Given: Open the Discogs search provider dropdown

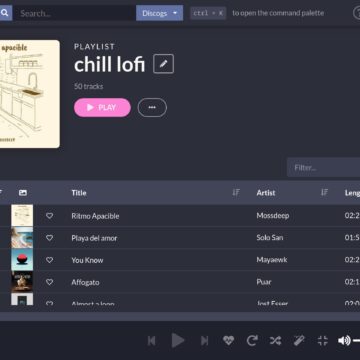Looking at the screenshot, I should [x=159, y=13].
